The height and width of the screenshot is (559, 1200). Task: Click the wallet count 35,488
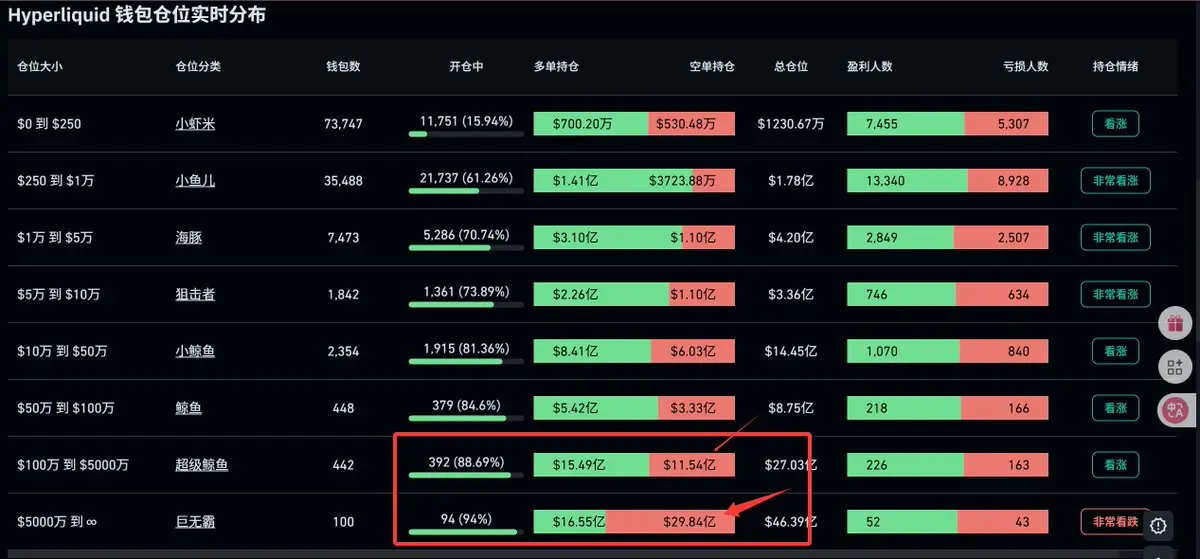point(343,181)
